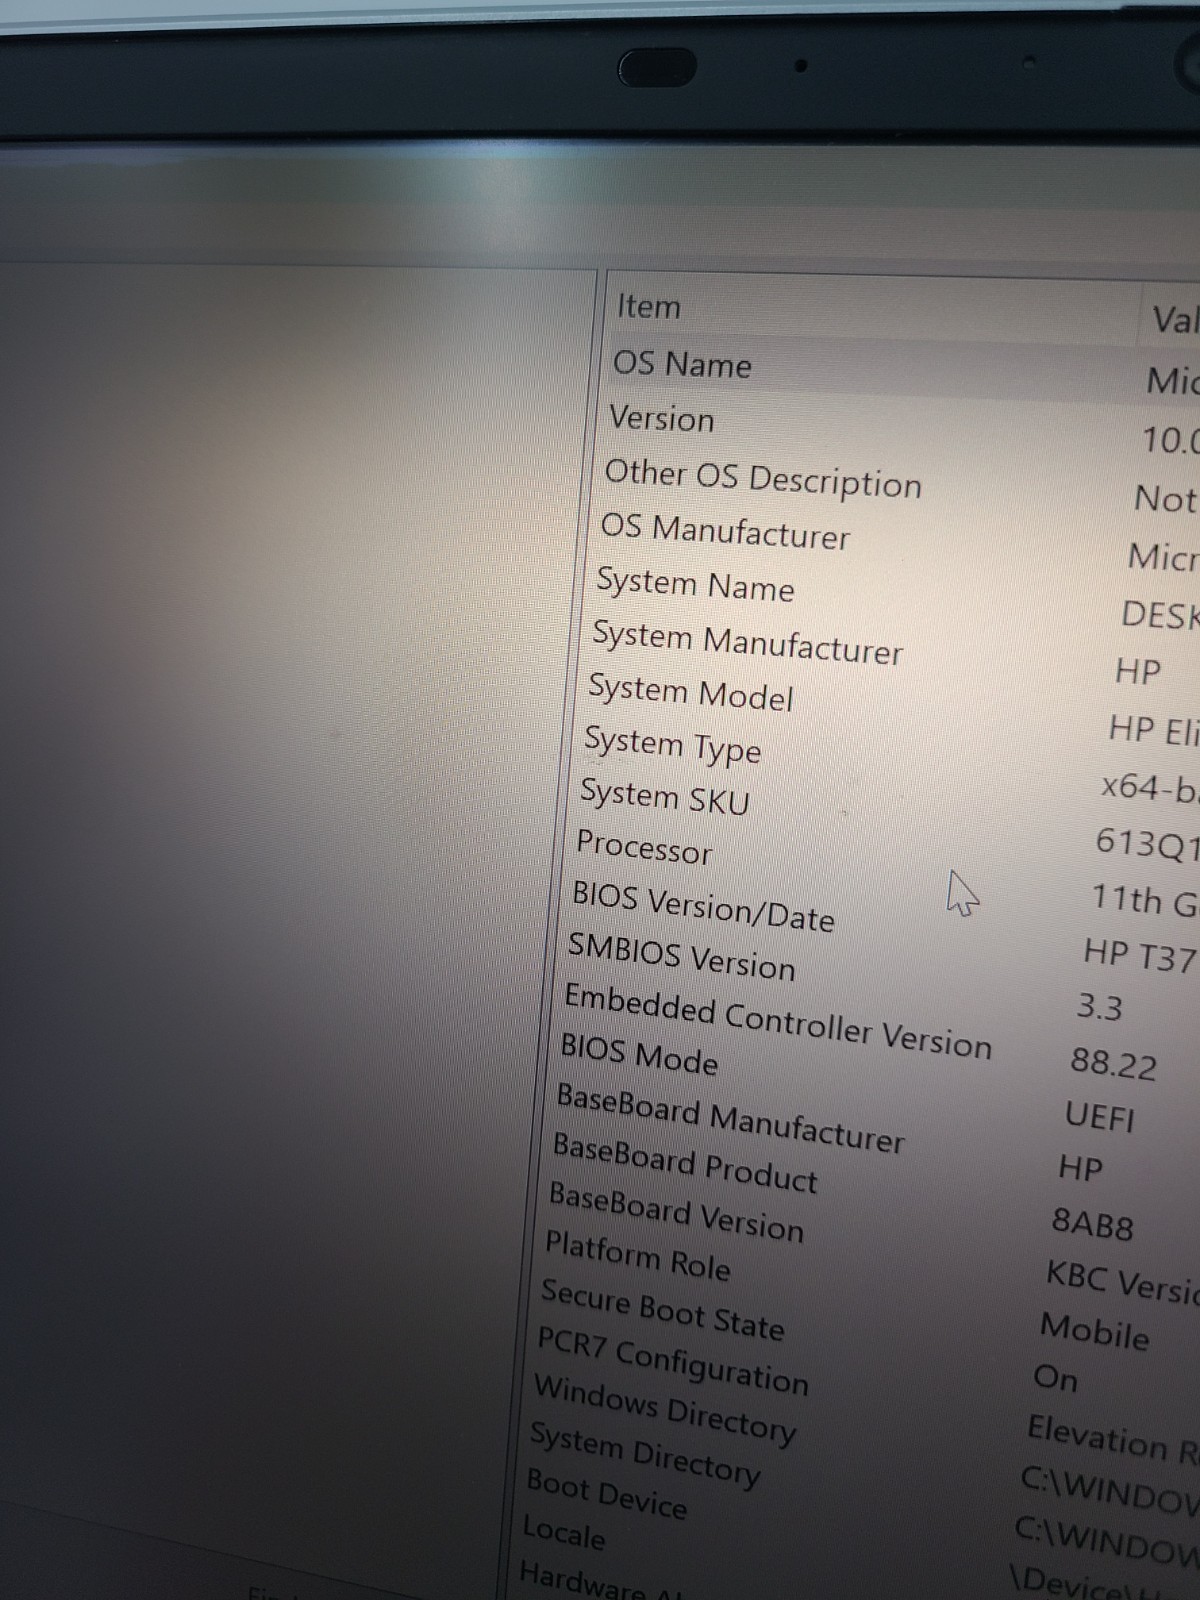Click the On value for Secure Boot
The height and width of the screenshot is (1600, 1200).
[x=1056, y=1378]
